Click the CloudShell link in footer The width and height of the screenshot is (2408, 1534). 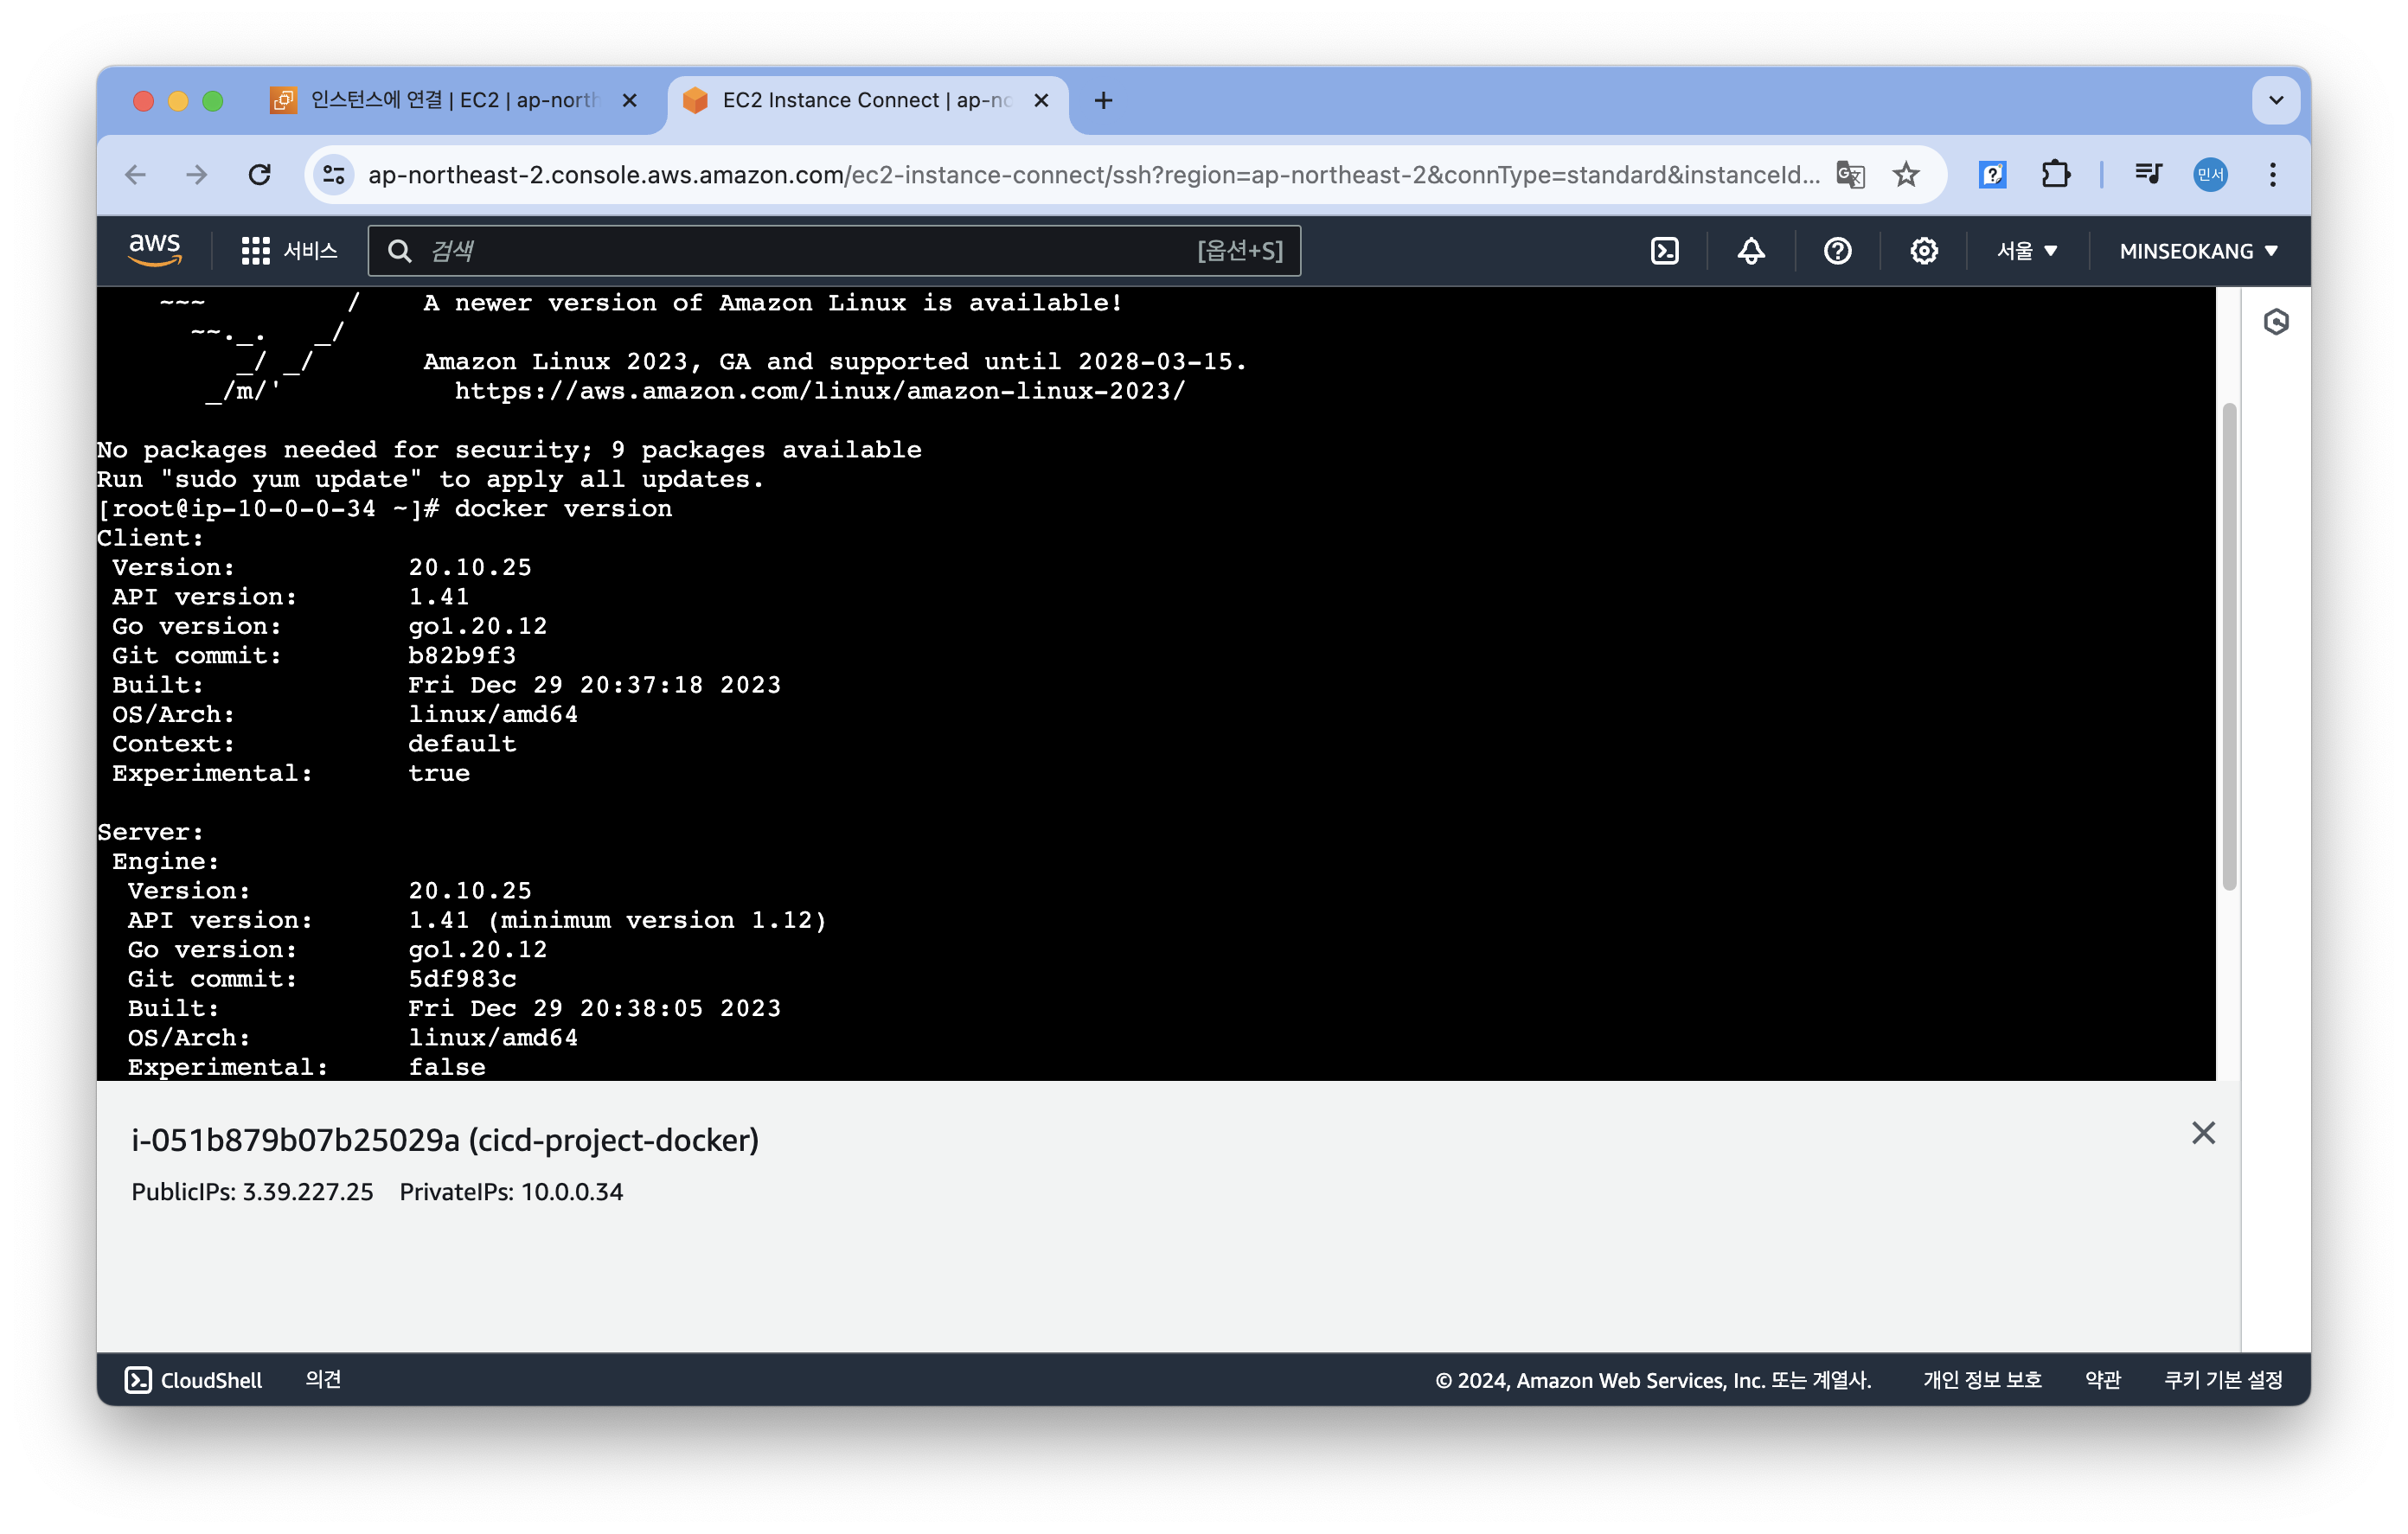pos(194,1380)
